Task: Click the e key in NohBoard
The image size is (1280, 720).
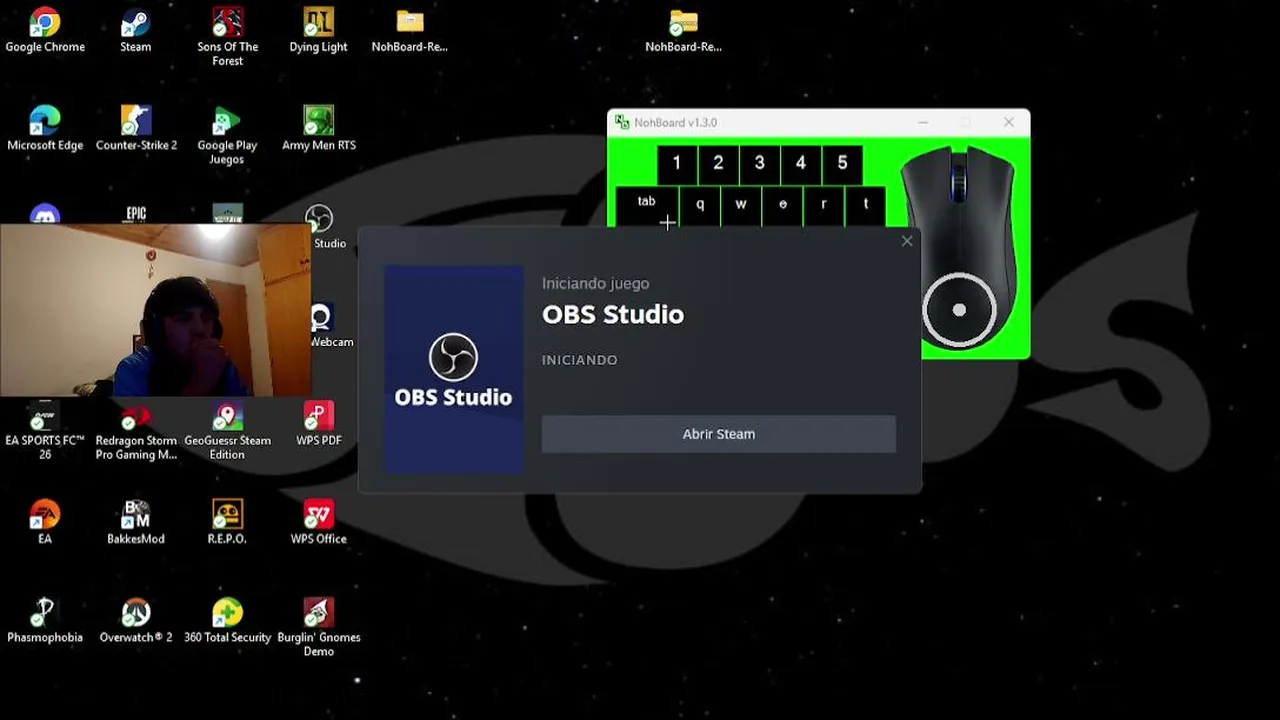Action: coord(783,206)
